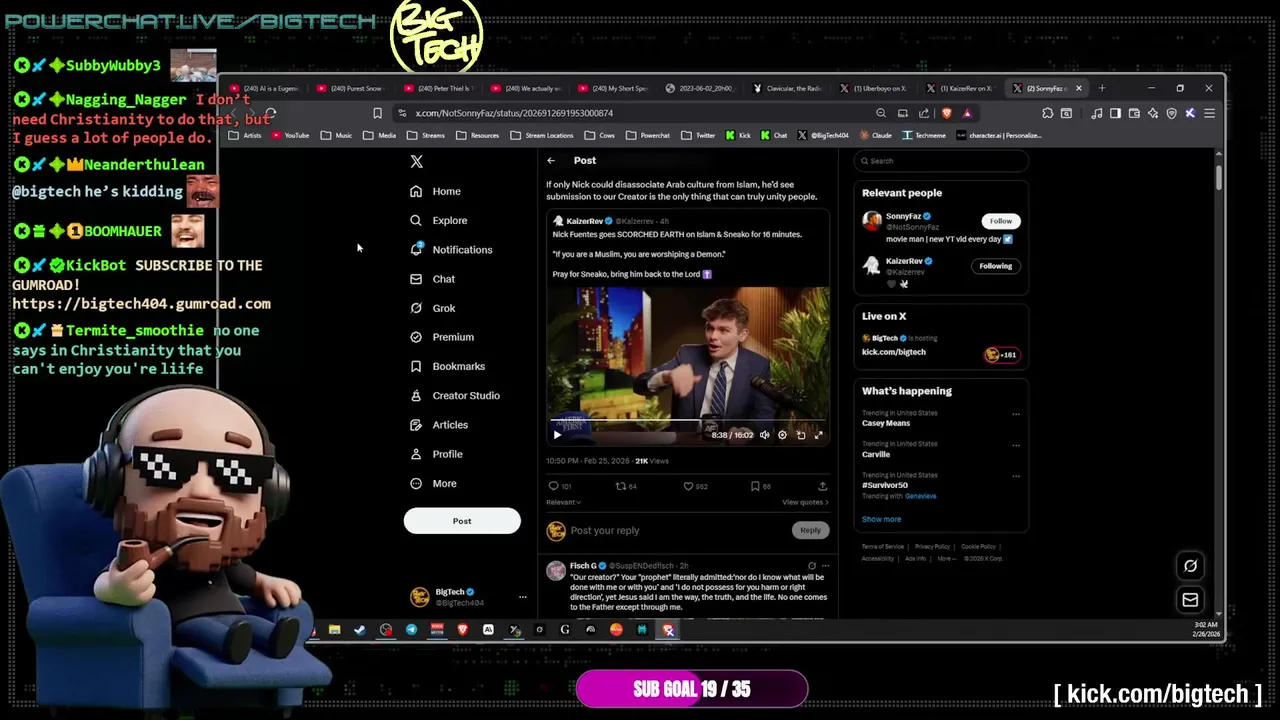Click the browser address bar URL
The width and height of the screenshot is (1280, 720).
coord(514,113)
